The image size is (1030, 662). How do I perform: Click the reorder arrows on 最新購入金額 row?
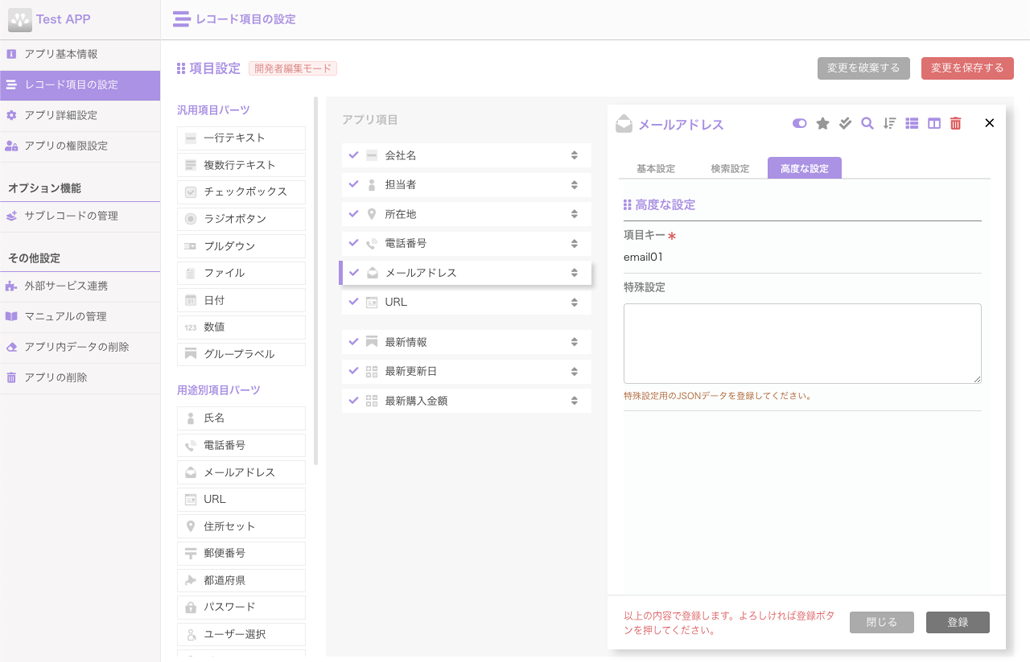click(x=574, y=400)
